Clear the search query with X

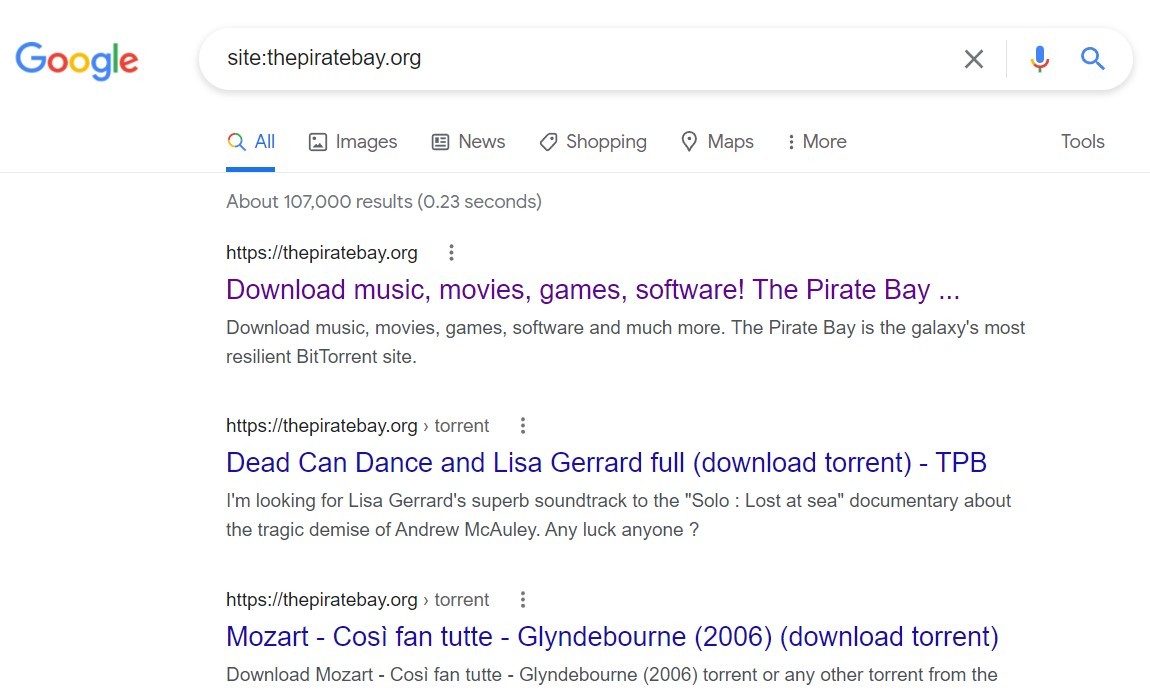(x=973, y=59)
